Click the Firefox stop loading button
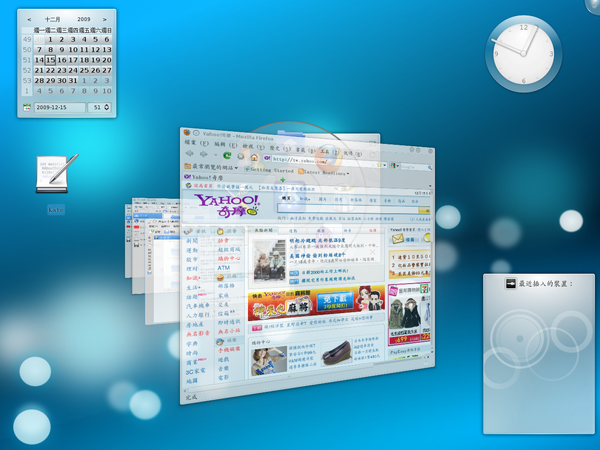 pos(241,156)
